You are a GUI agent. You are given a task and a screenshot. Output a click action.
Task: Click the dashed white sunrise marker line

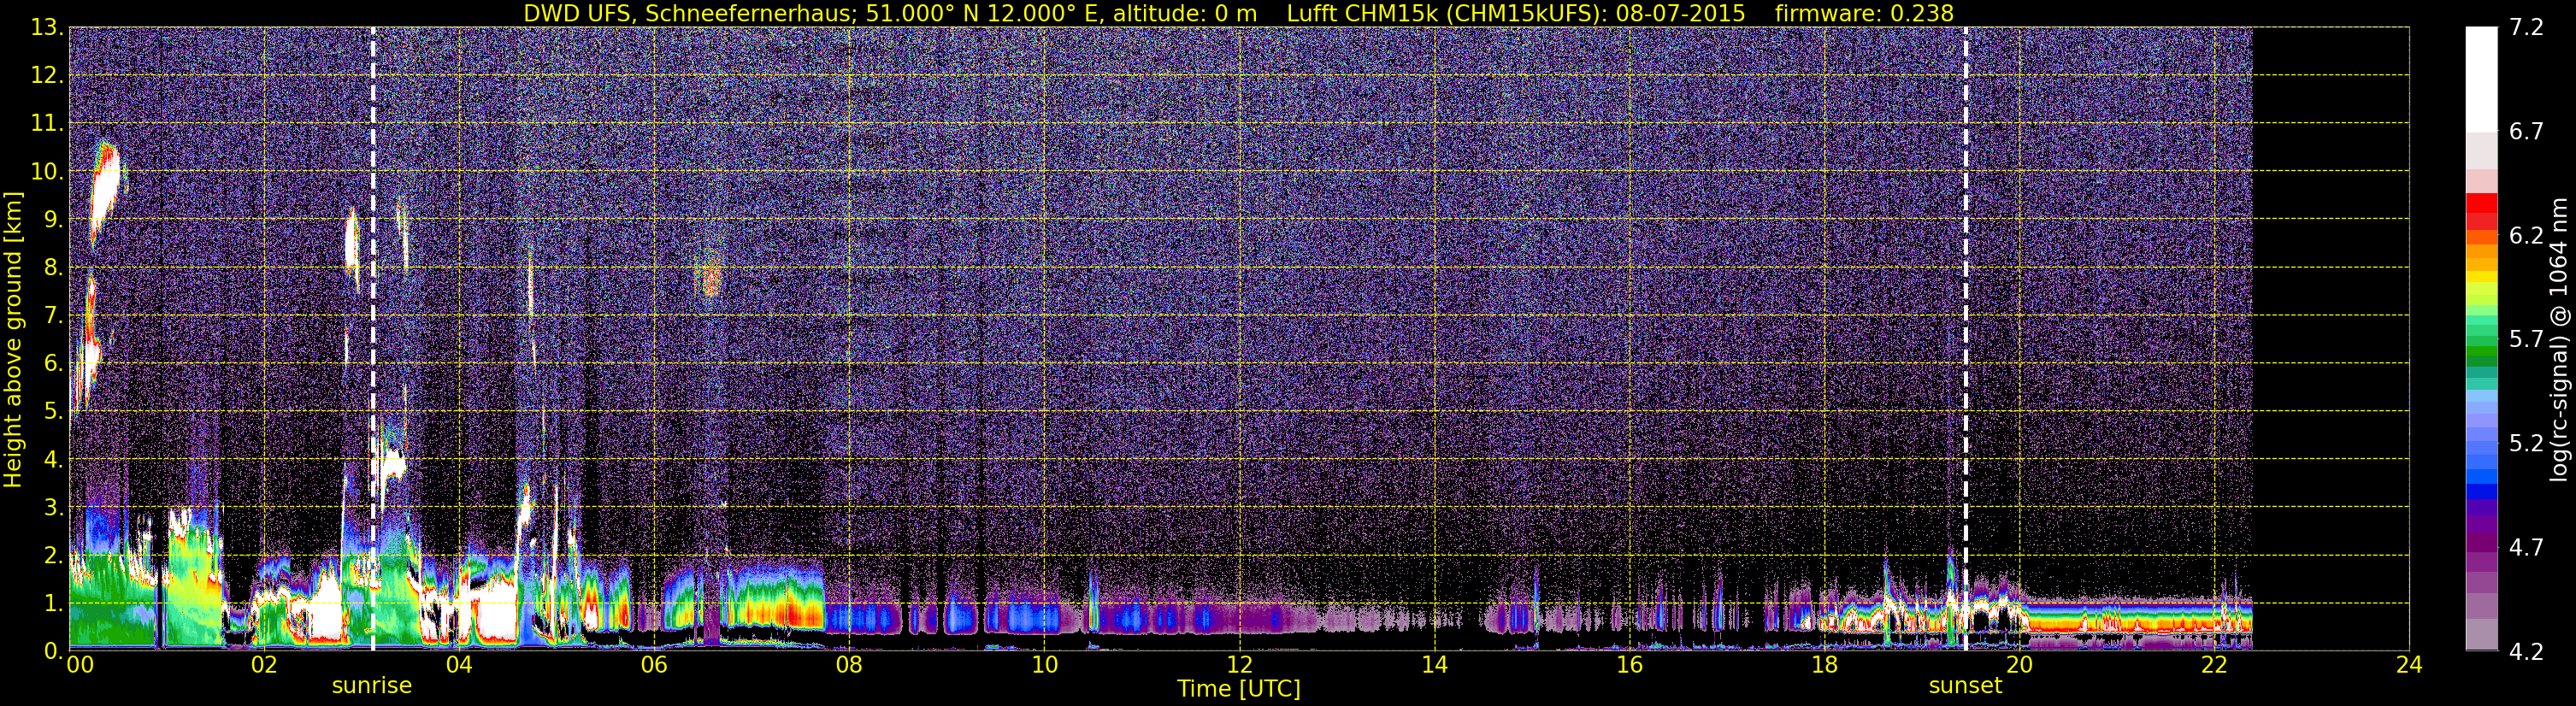click(373, 339)
